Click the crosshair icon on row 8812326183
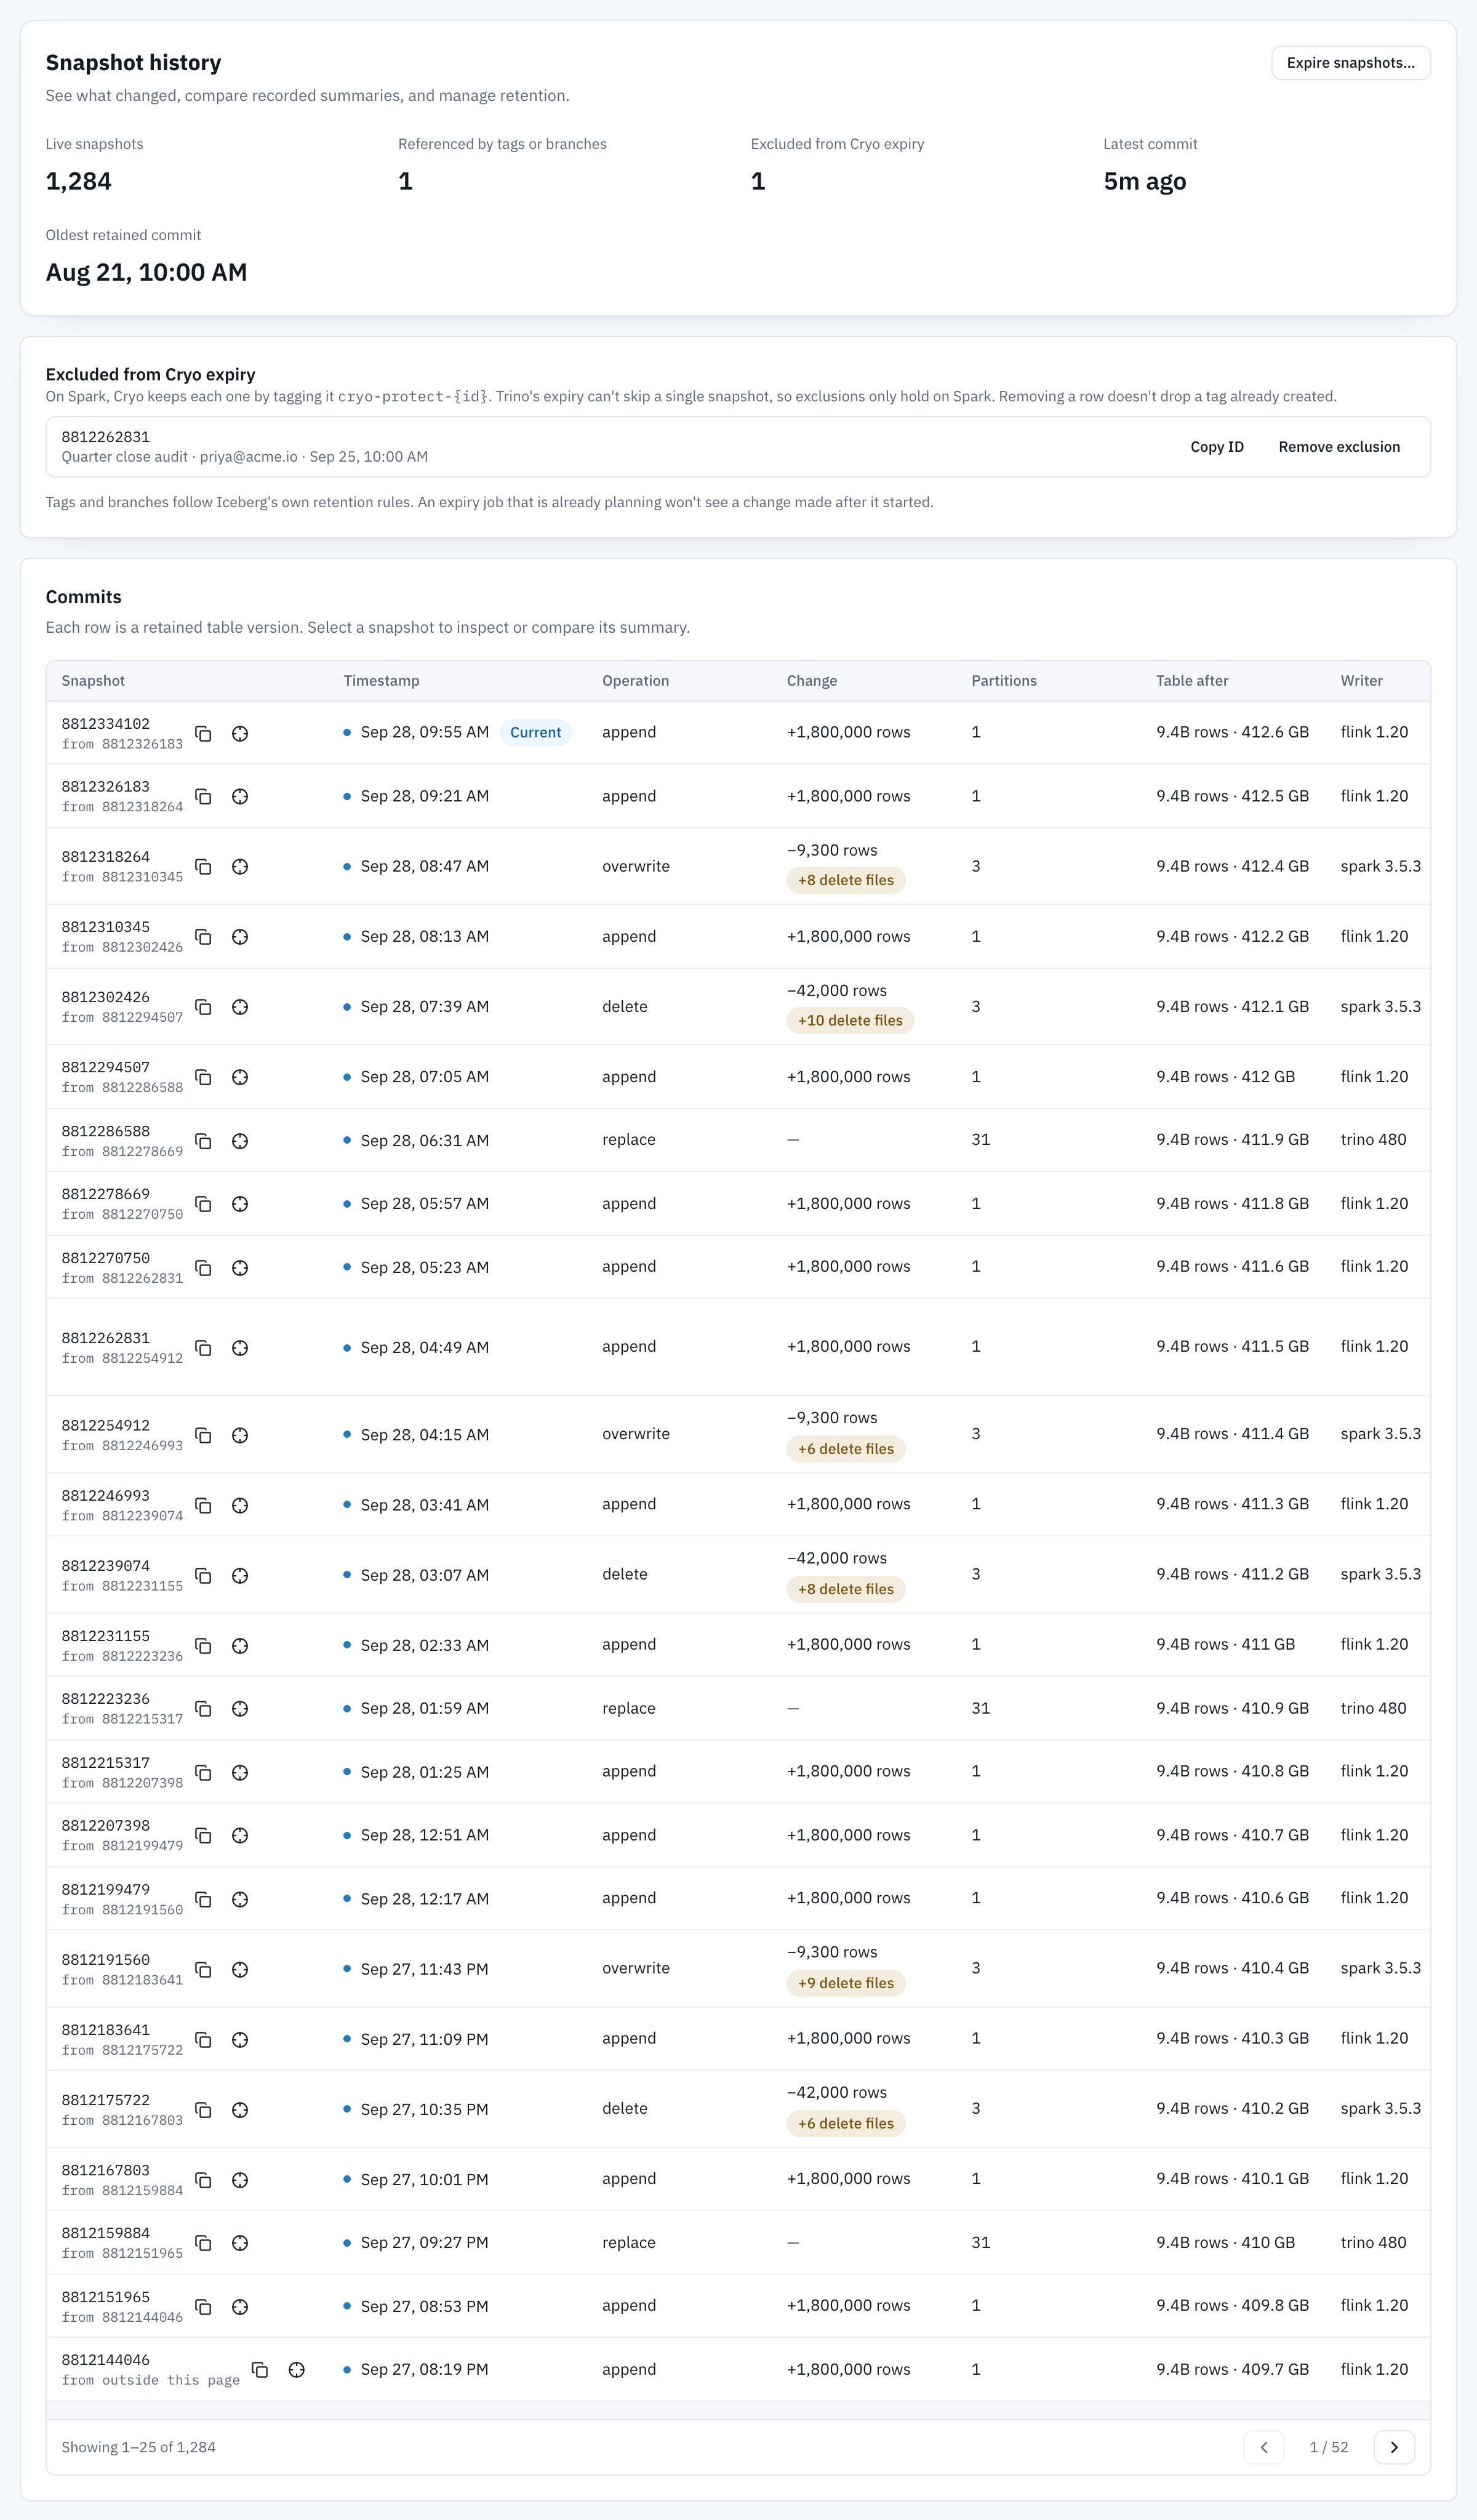This screenshot has width=1477, height=2520. (x=240, y=797)
